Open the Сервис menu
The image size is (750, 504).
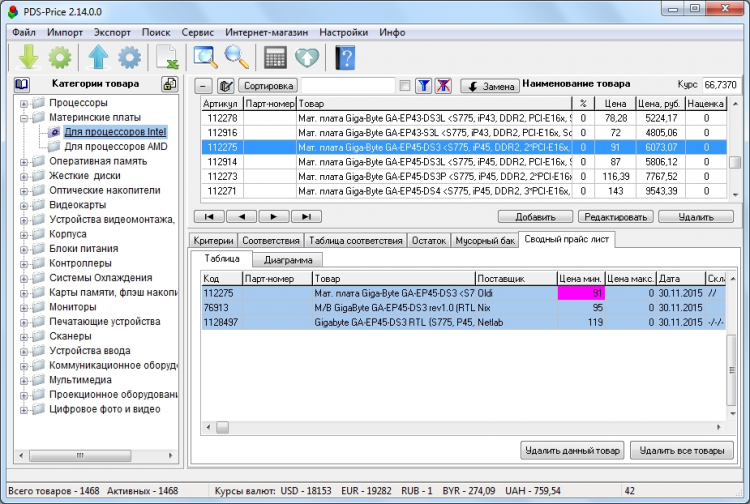click(197, 32)
